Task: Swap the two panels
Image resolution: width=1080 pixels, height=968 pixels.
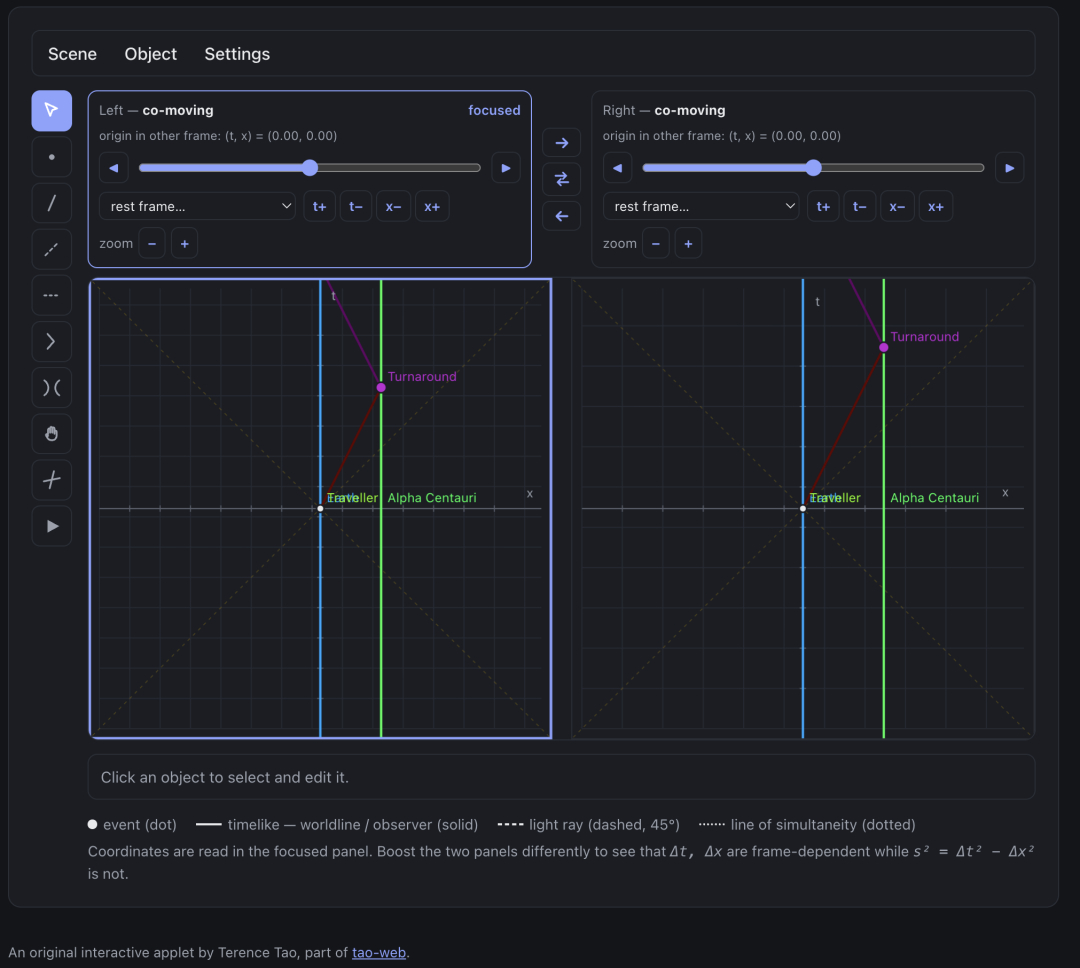Action: 561,180
